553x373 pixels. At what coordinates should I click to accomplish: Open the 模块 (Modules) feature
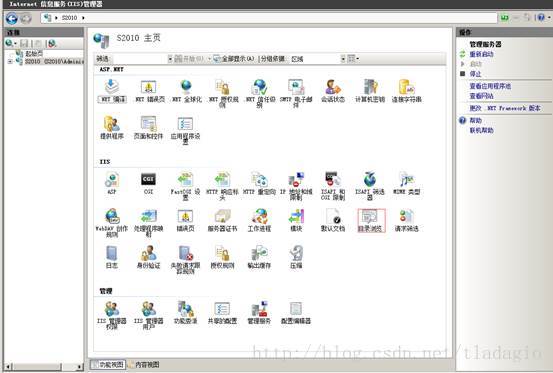coord(296,220)
